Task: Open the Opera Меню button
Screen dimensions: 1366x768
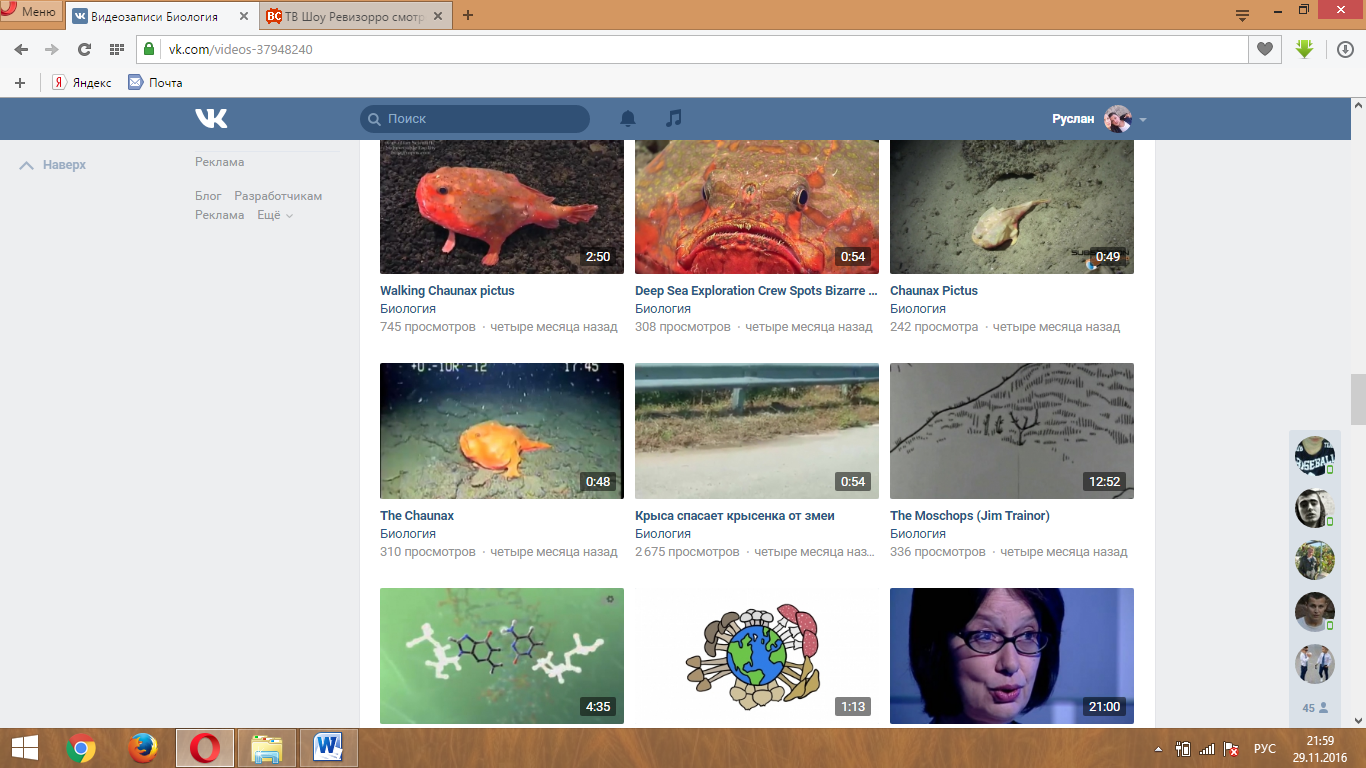Action: [x=29, y=12]
